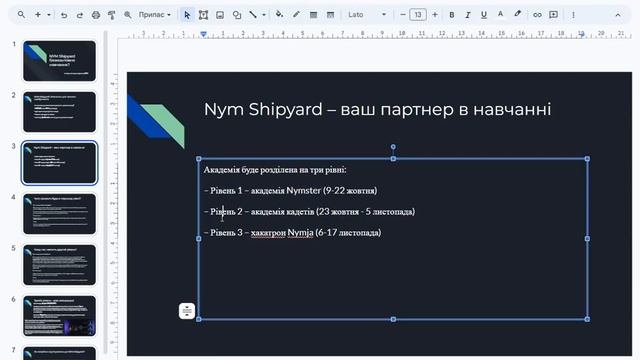Choose the select arrow cursor tool

coord(187,15)
